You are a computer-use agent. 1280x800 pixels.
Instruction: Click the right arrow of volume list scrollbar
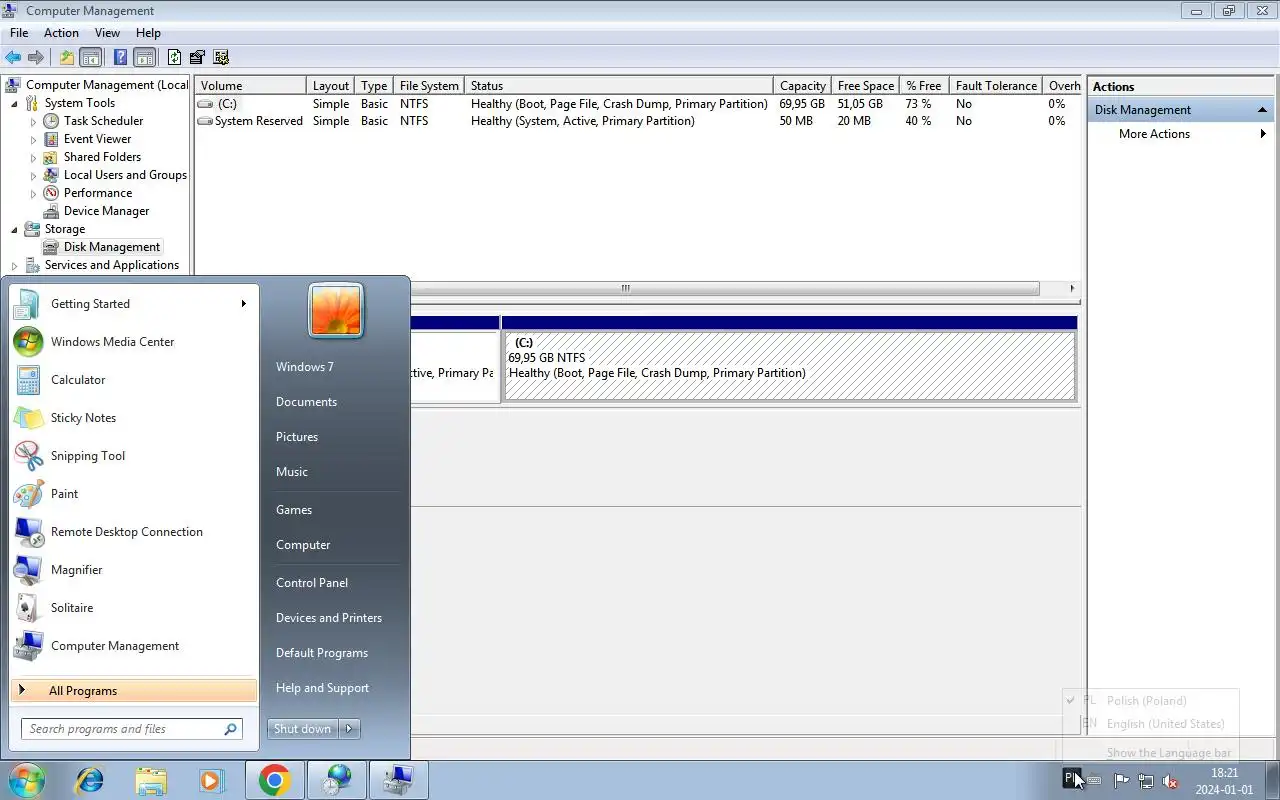click(1072, 289)
